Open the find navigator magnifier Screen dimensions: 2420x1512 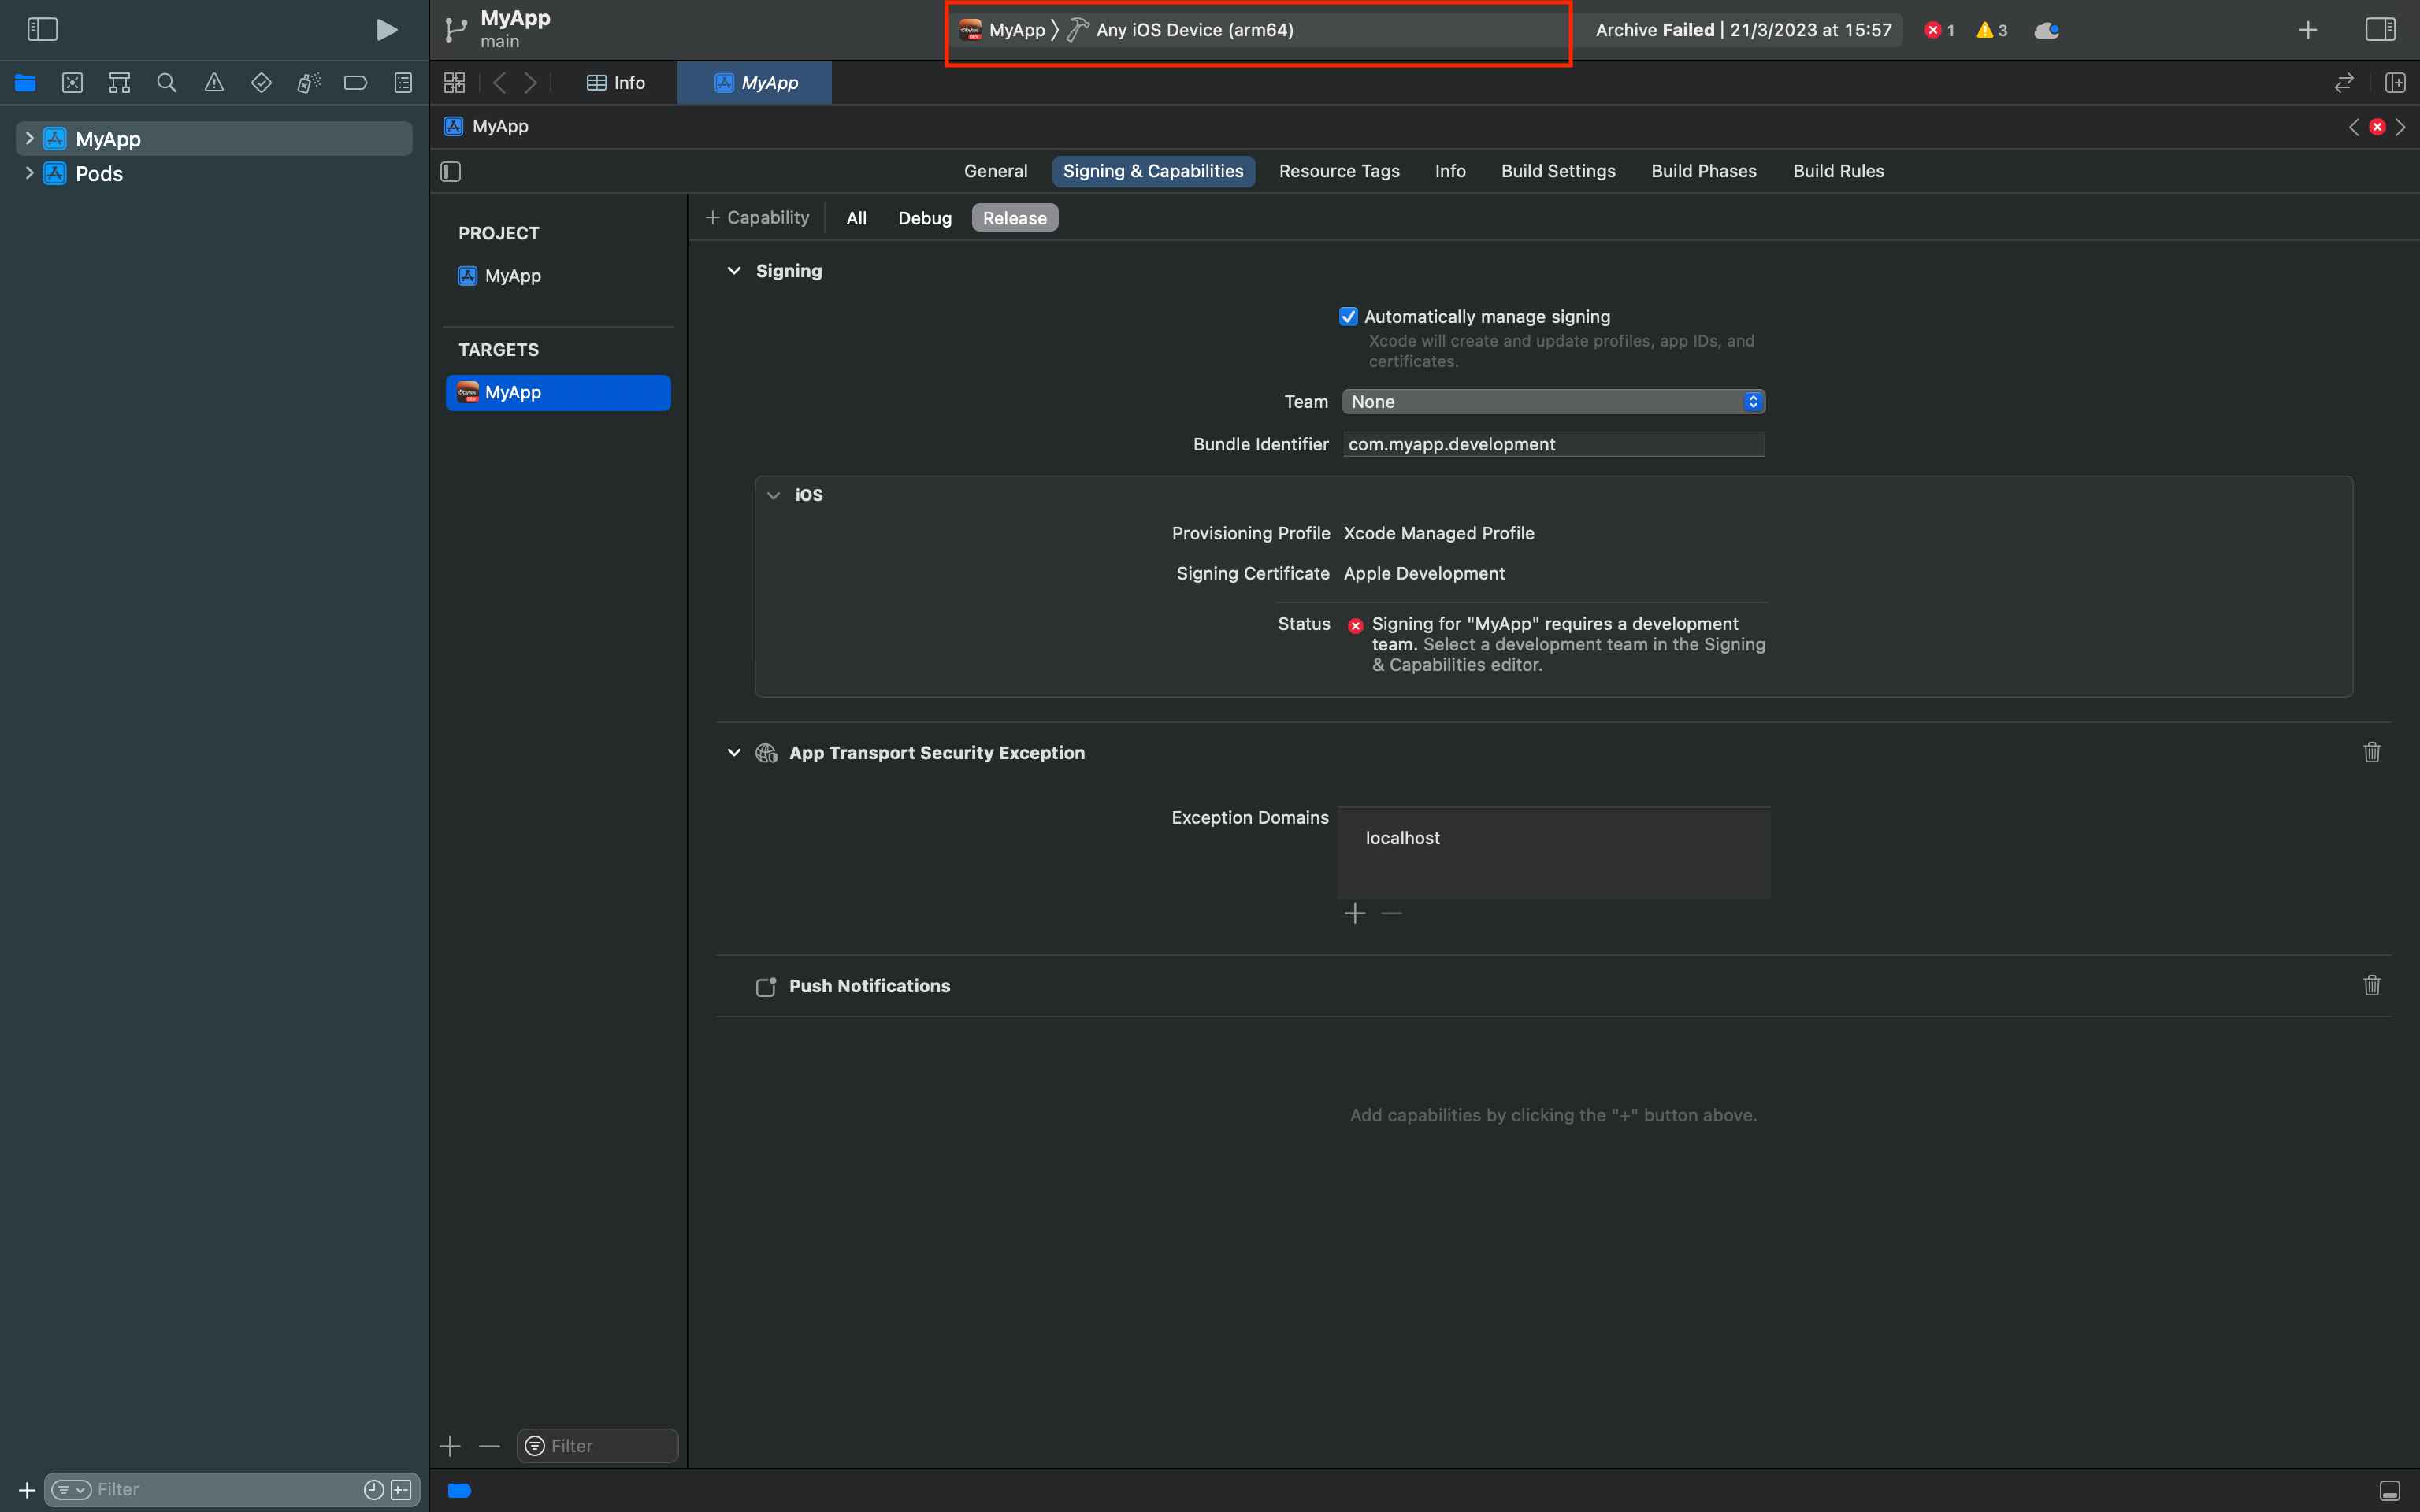click(x=167, y=83)
